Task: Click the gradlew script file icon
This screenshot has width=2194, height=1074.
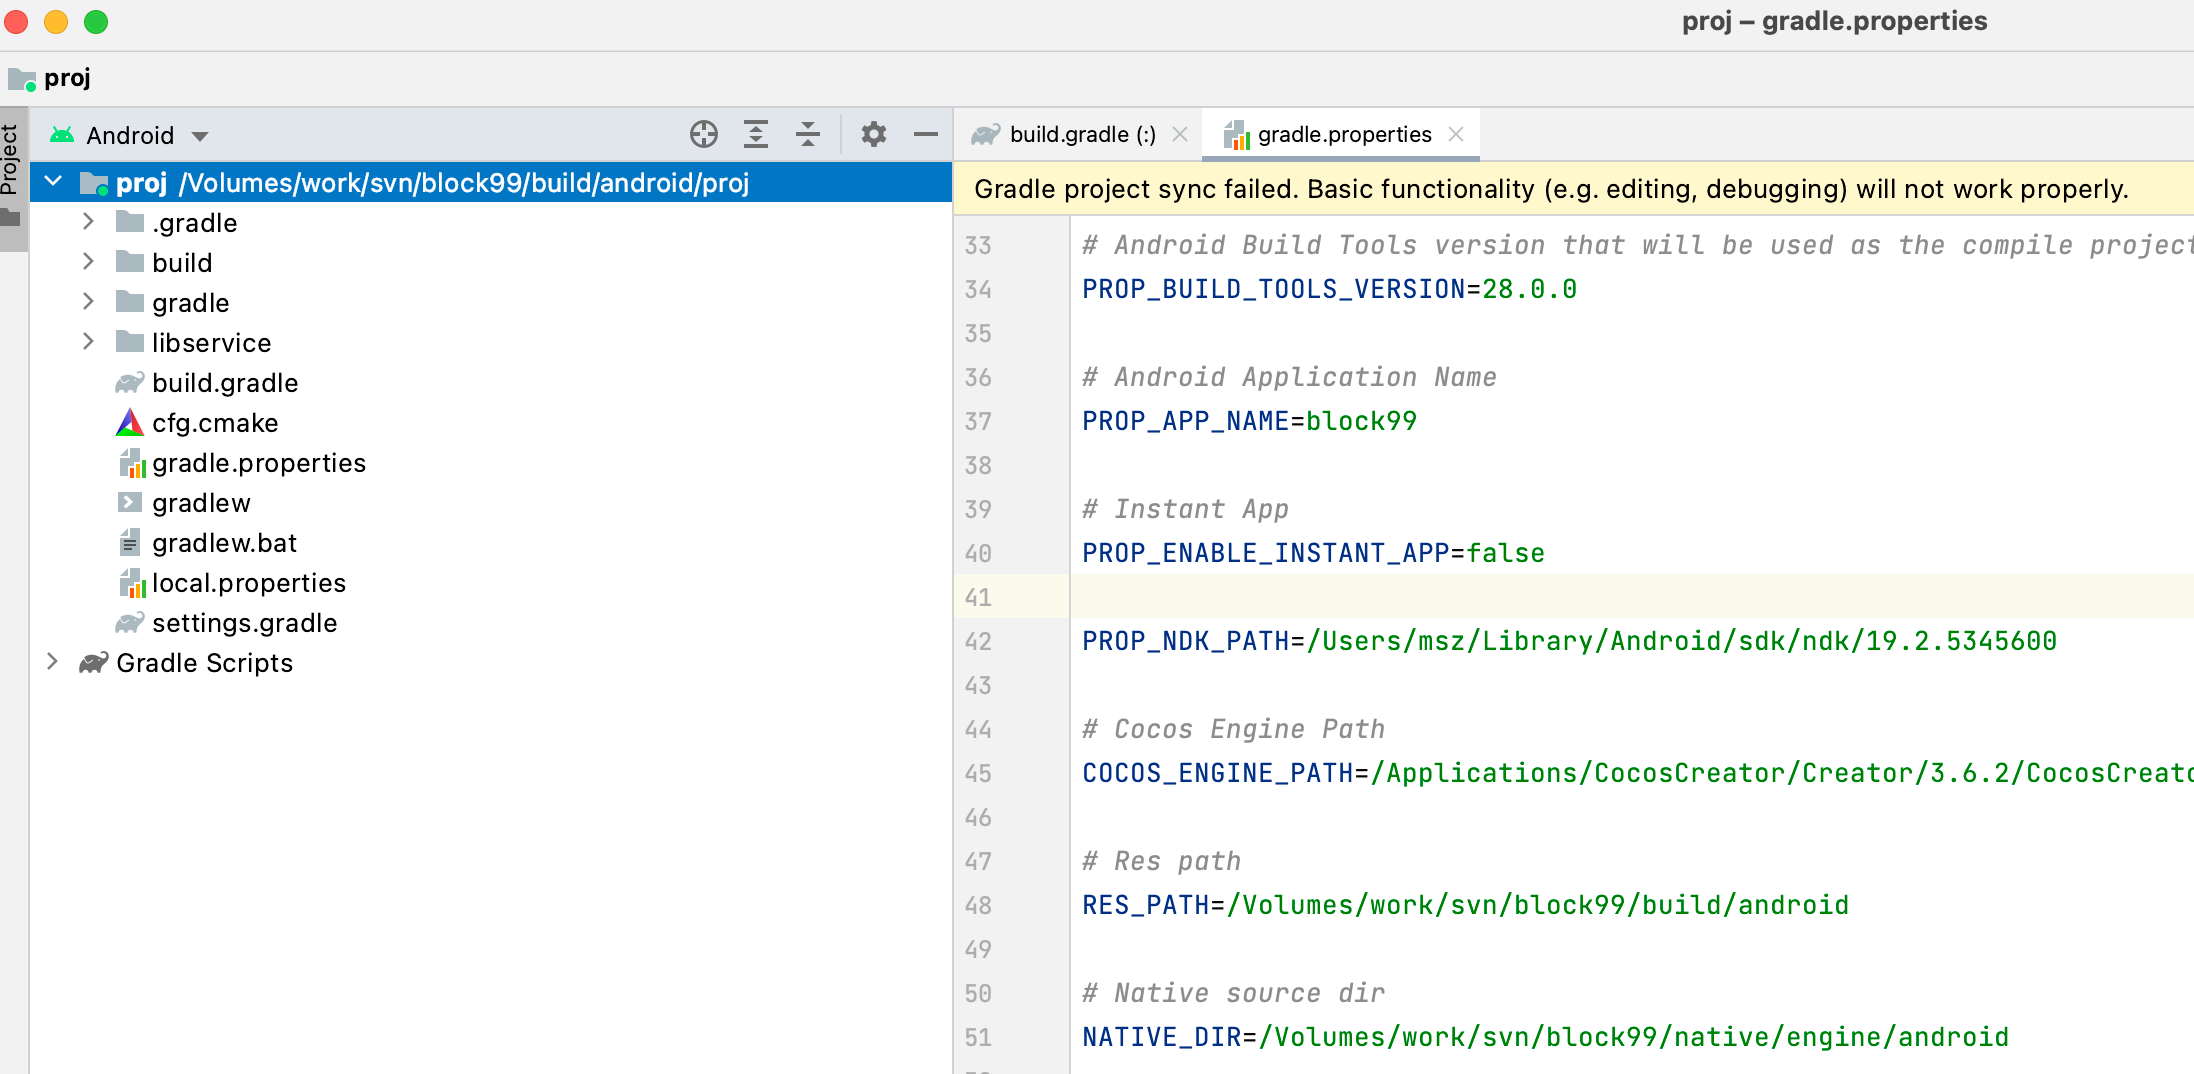Action: (130, 503)
